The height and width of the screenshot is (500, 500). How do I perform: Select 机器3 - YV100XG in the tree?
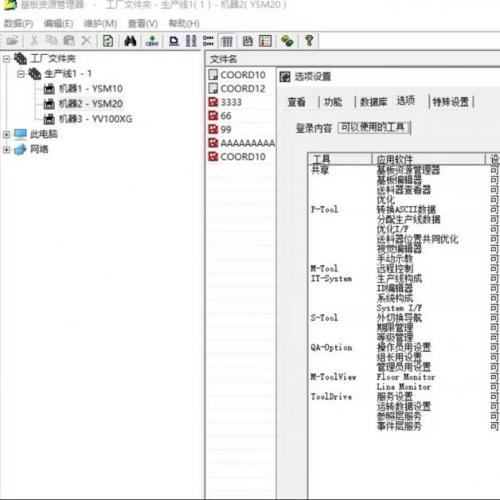tap(95, 119)
